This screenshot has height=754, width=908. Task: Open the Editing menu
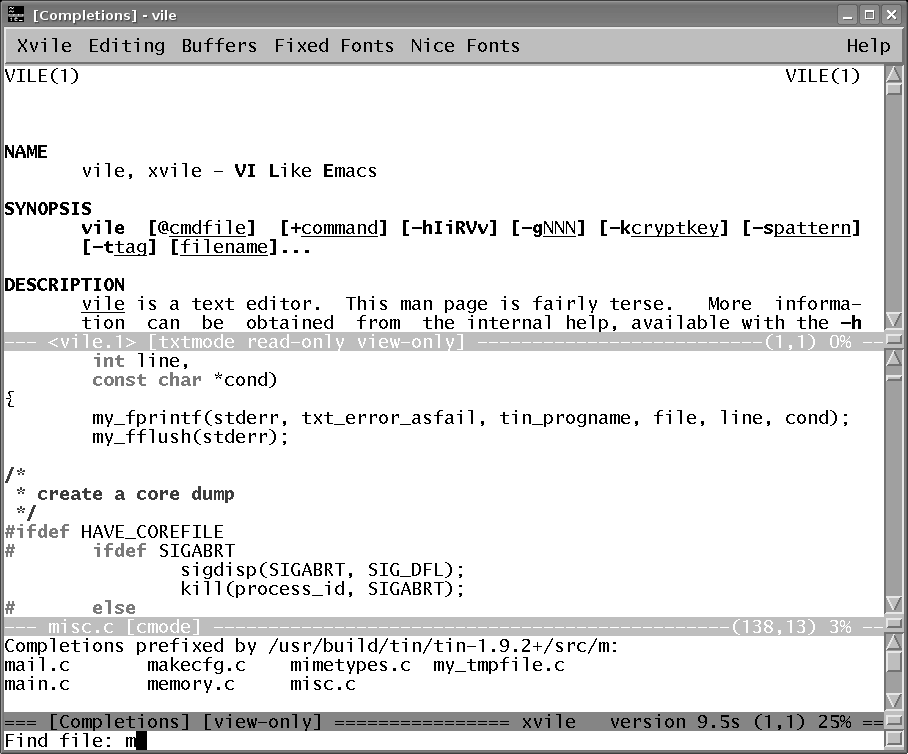pos(126,46)
